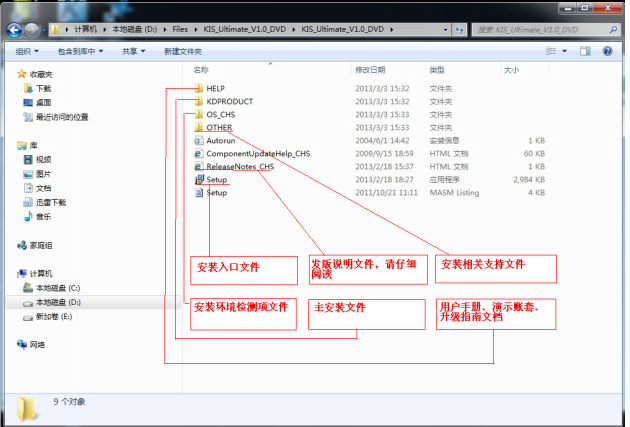Open the 共享 menu
The height and width of the screenshot is (427, 630).
133,51
